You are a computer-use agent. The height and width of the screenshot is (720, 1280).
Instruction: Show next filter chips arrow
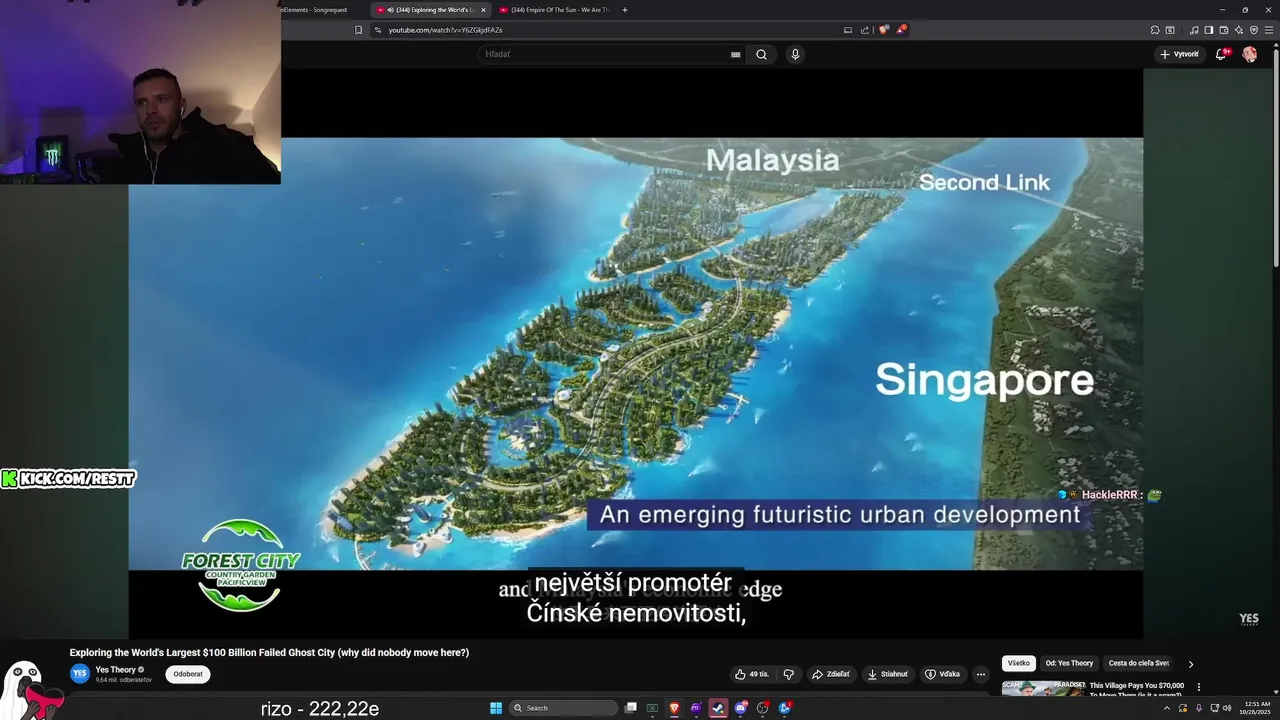click(x=1190, y=663)
